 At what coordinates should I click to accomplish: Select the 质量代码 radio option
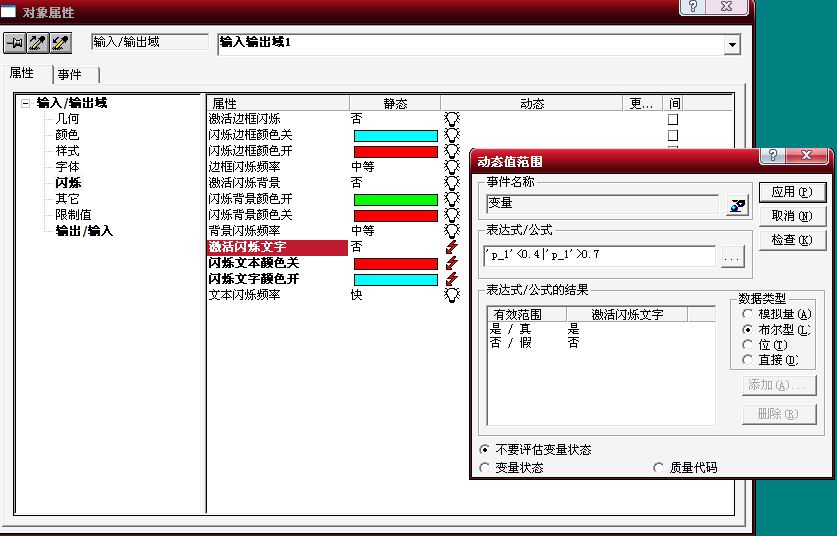[658, 468]
